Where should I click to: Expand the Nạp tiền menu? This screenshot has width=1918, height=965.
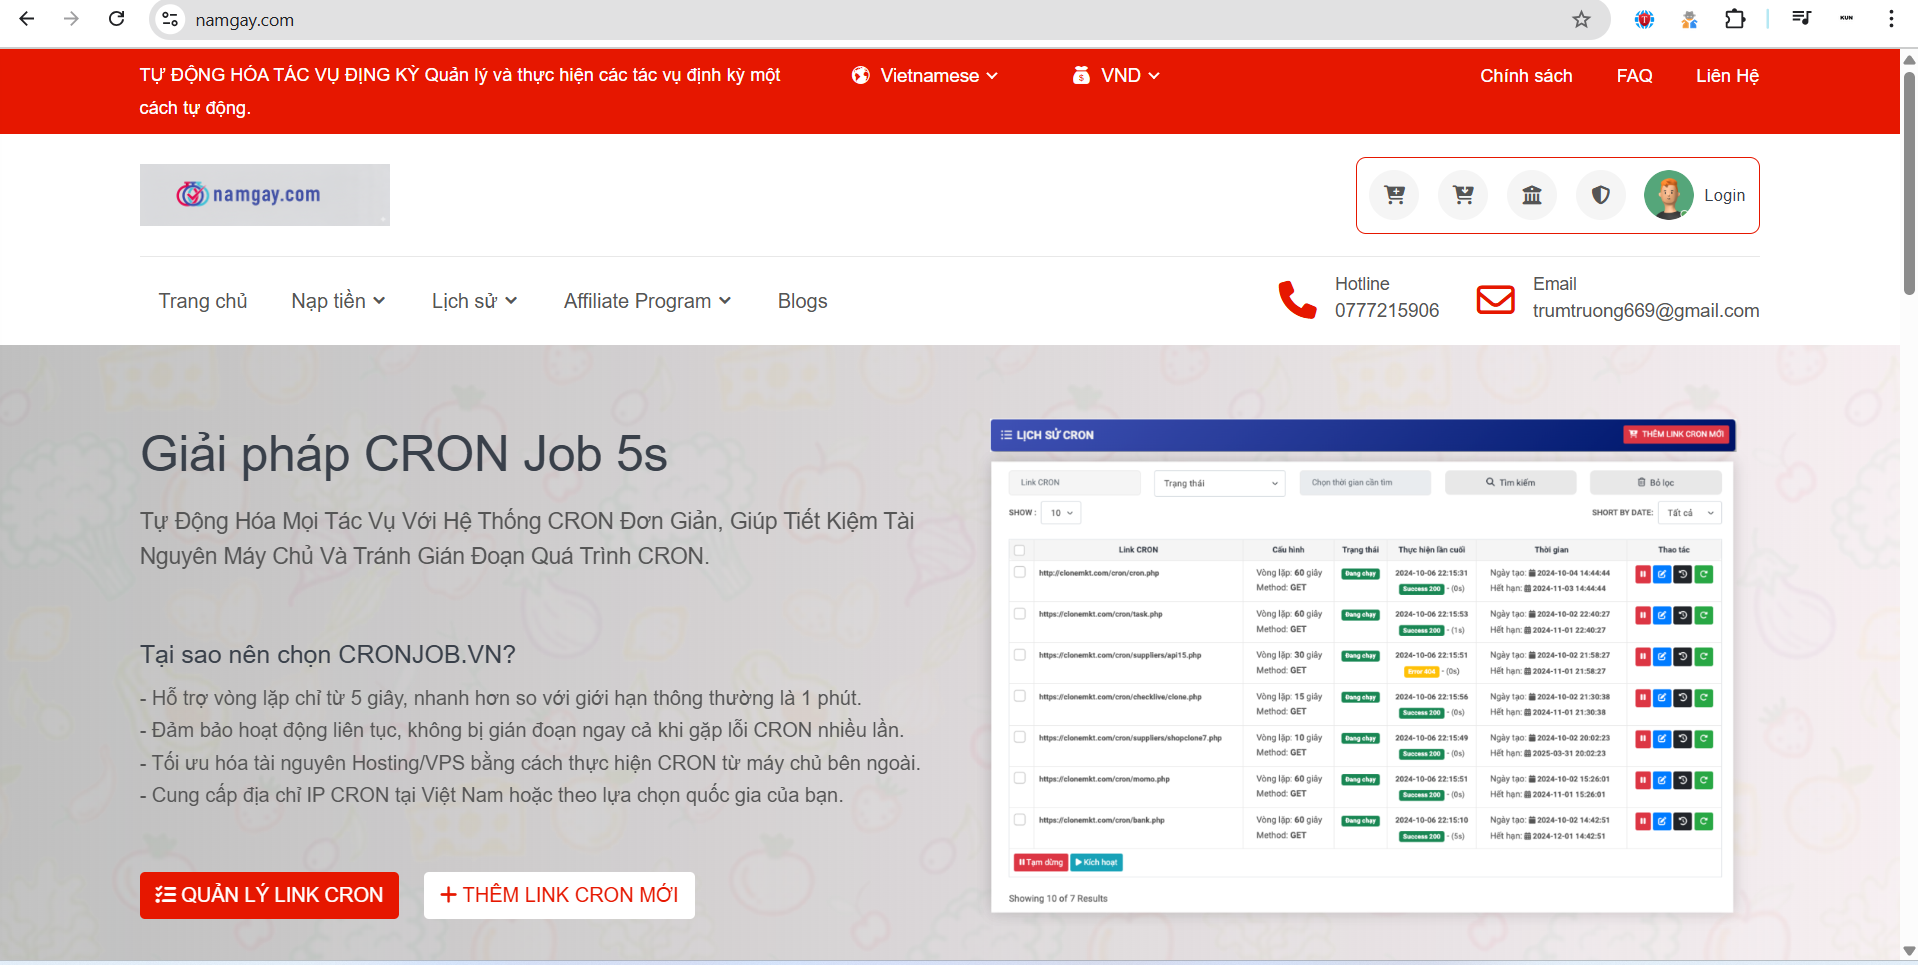(338, 301)
